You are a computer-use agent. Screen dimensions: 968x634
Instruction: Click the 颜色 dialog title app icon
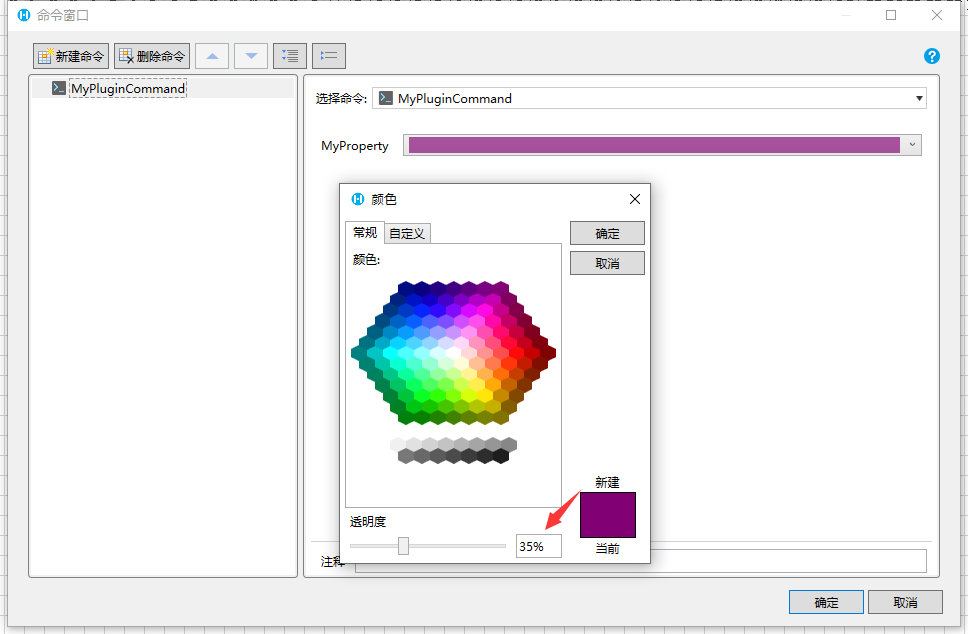358,199
